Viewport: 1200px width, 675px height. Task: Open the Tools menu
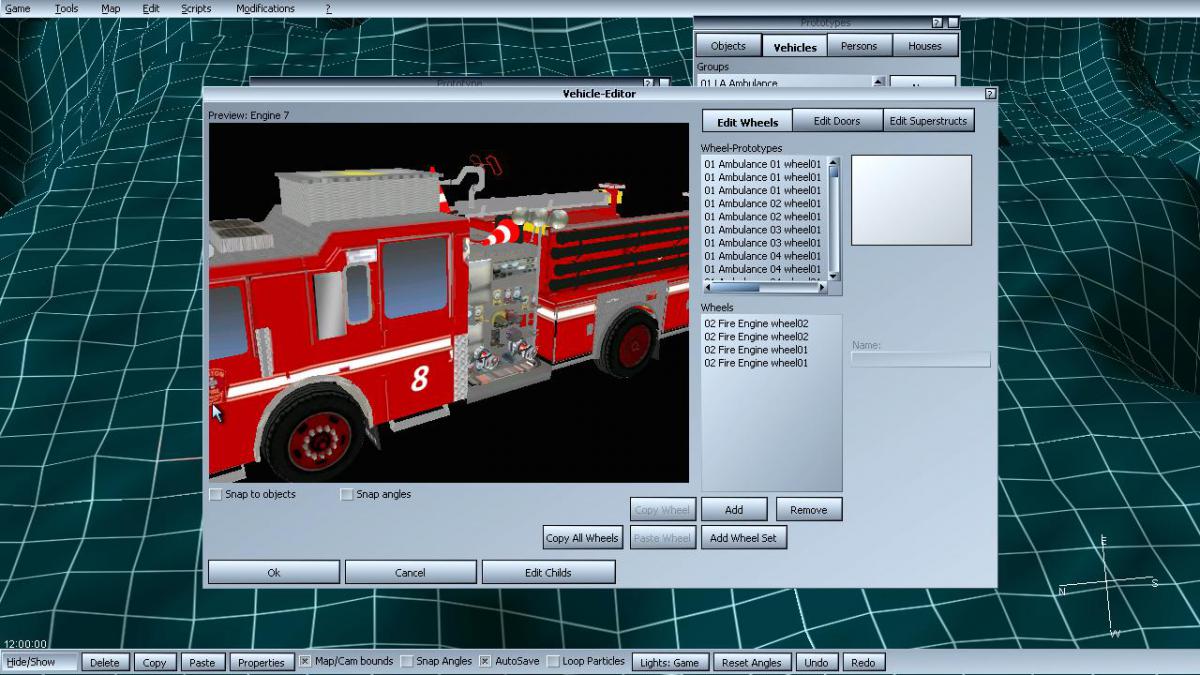click(x=66, y=8)
